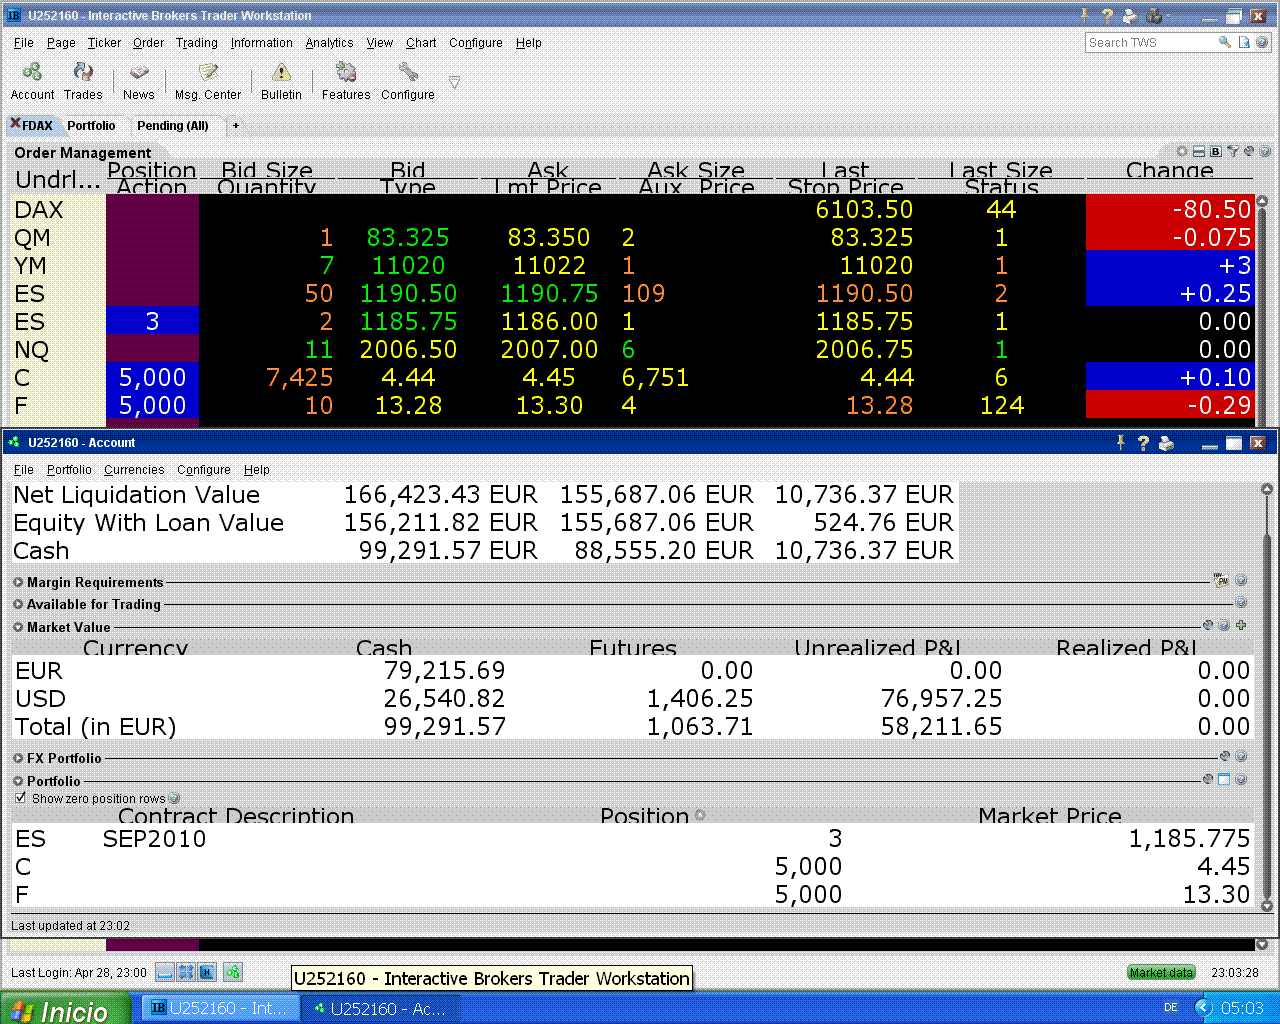
Task: Click the green Market data indicator
Action: coord(1161,972)
